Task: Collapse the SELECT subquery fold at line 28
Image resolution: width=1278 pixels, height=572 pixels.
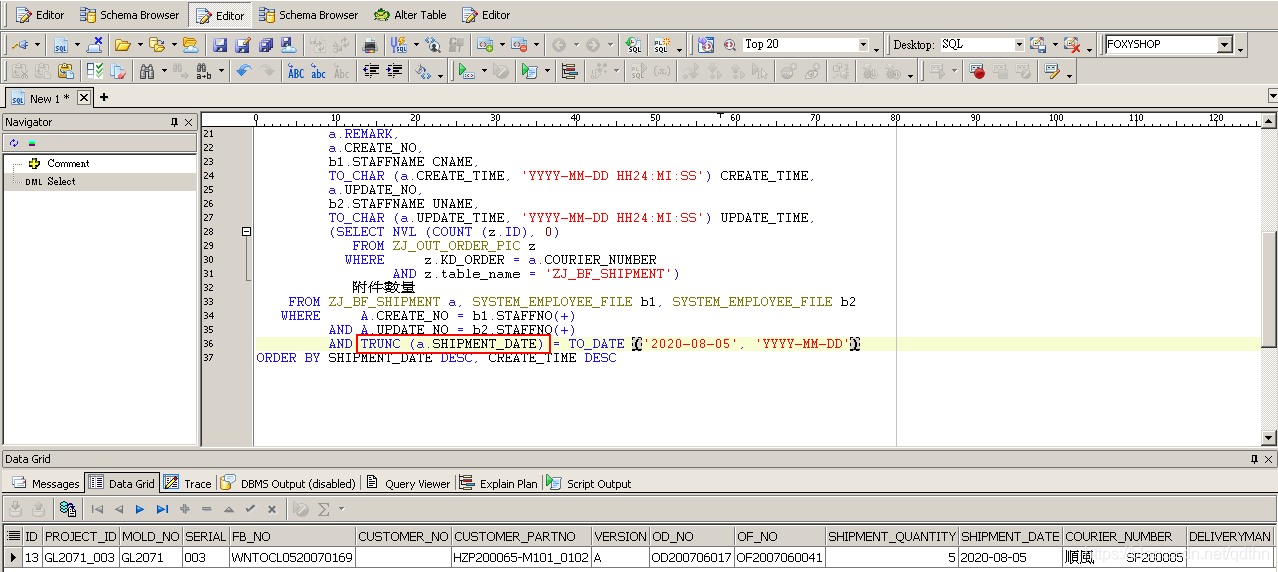Action: tap(247, 231)
